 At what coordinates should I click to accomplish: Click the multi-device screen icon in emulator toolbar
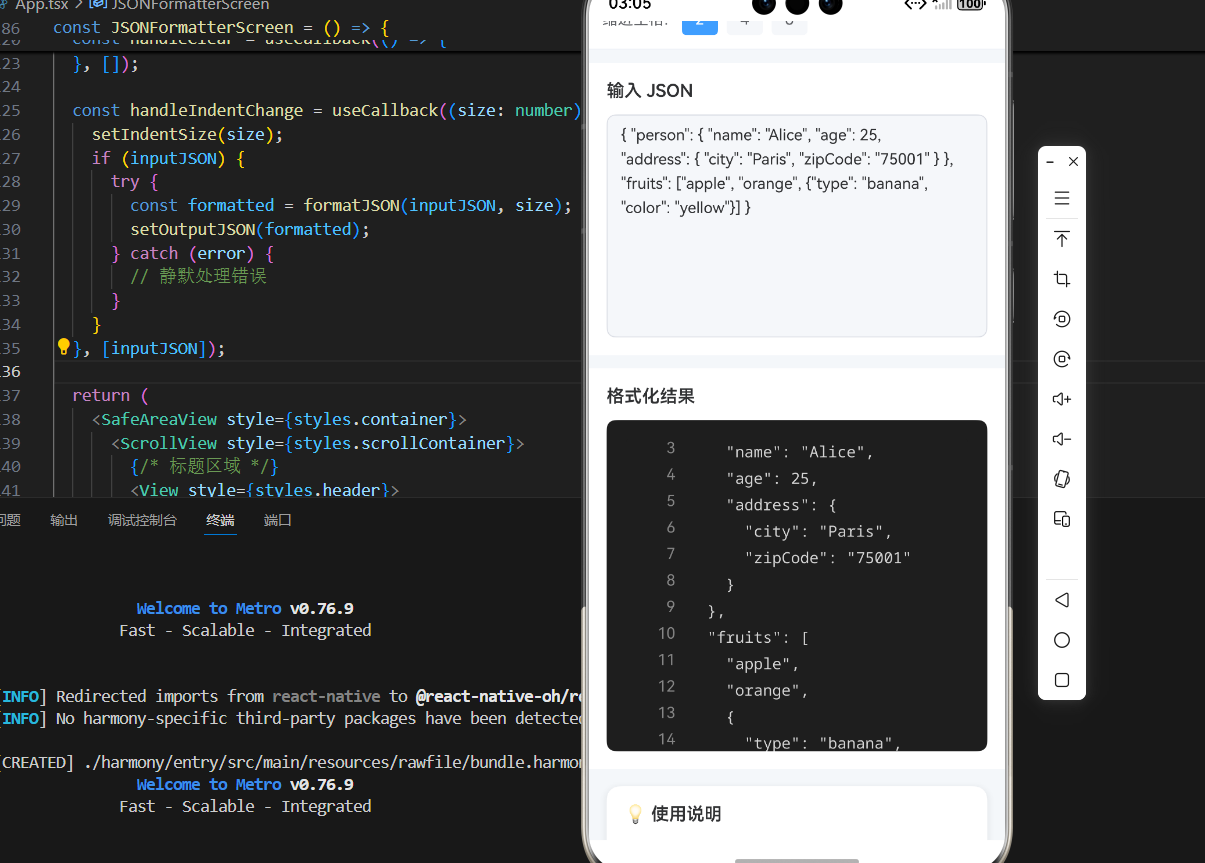tap(1062, 519)
